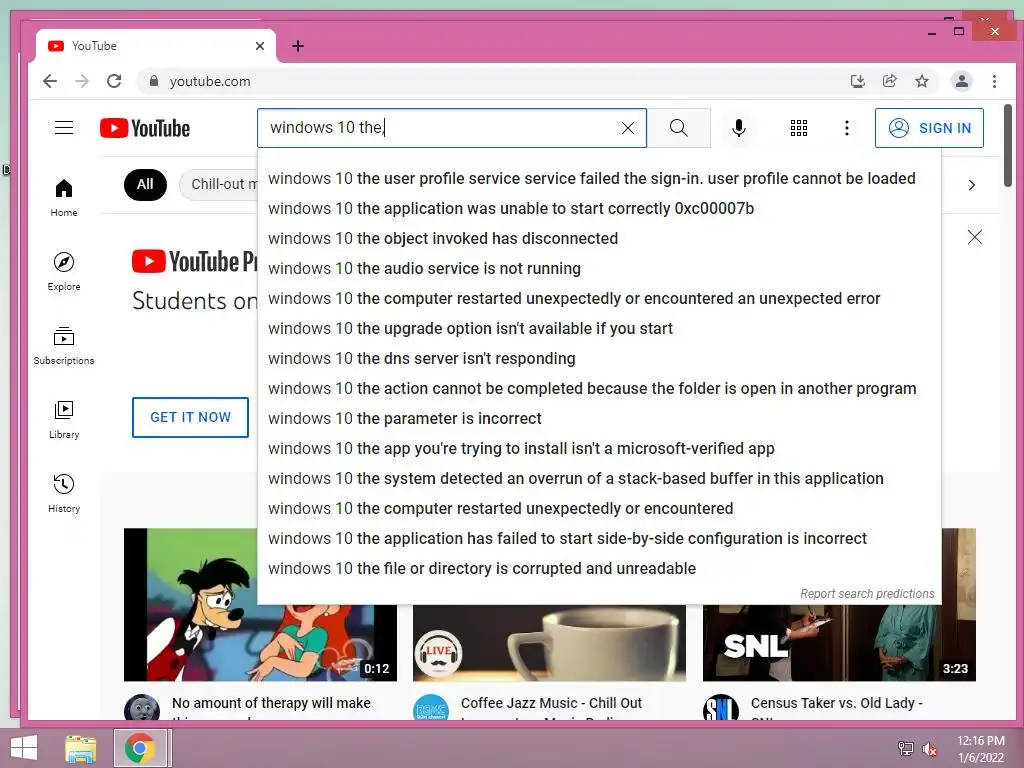The height and width of the screenshot is (768, 1024).
Task: Go to Home in sidebar
Action: click(64, 198)
